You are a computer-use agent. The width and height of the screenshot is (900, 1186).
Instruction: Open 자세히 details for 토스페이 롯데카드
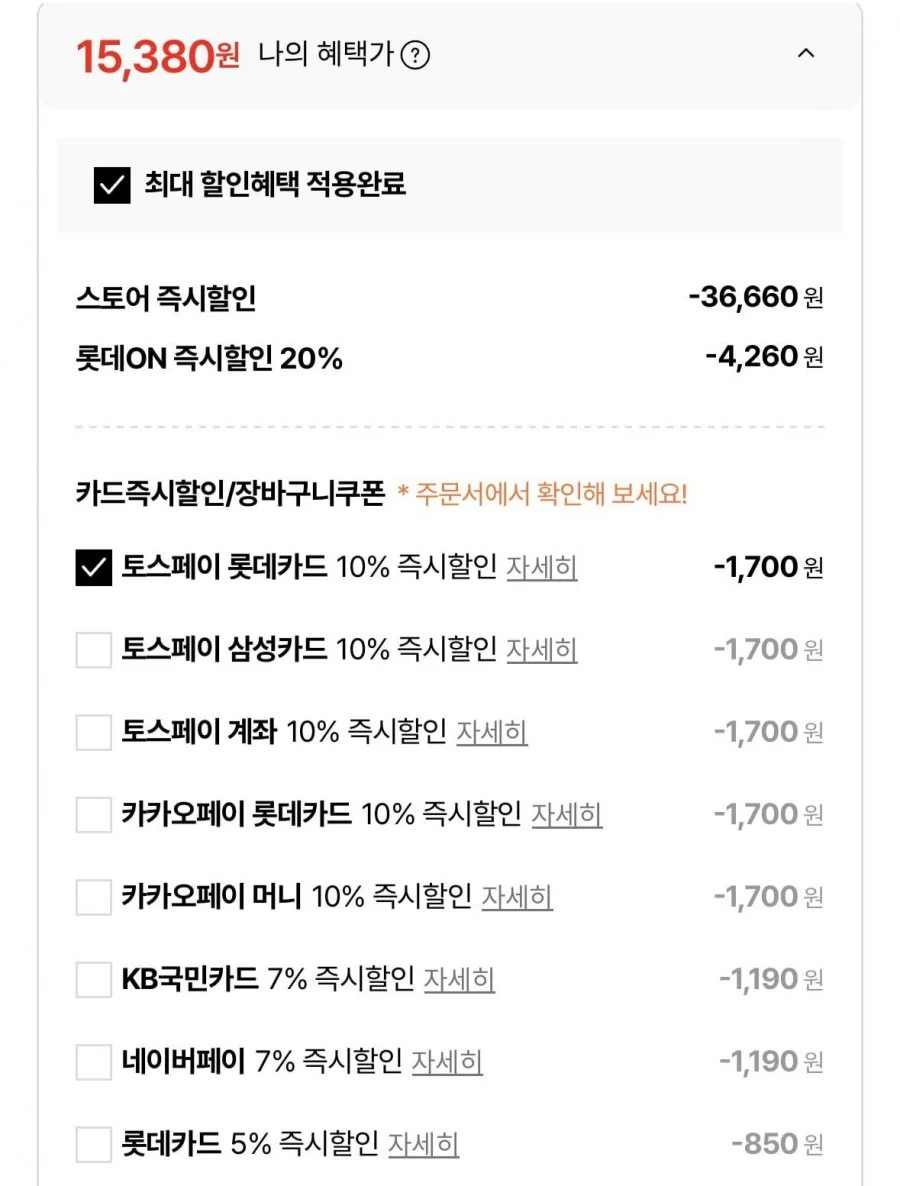542,567
